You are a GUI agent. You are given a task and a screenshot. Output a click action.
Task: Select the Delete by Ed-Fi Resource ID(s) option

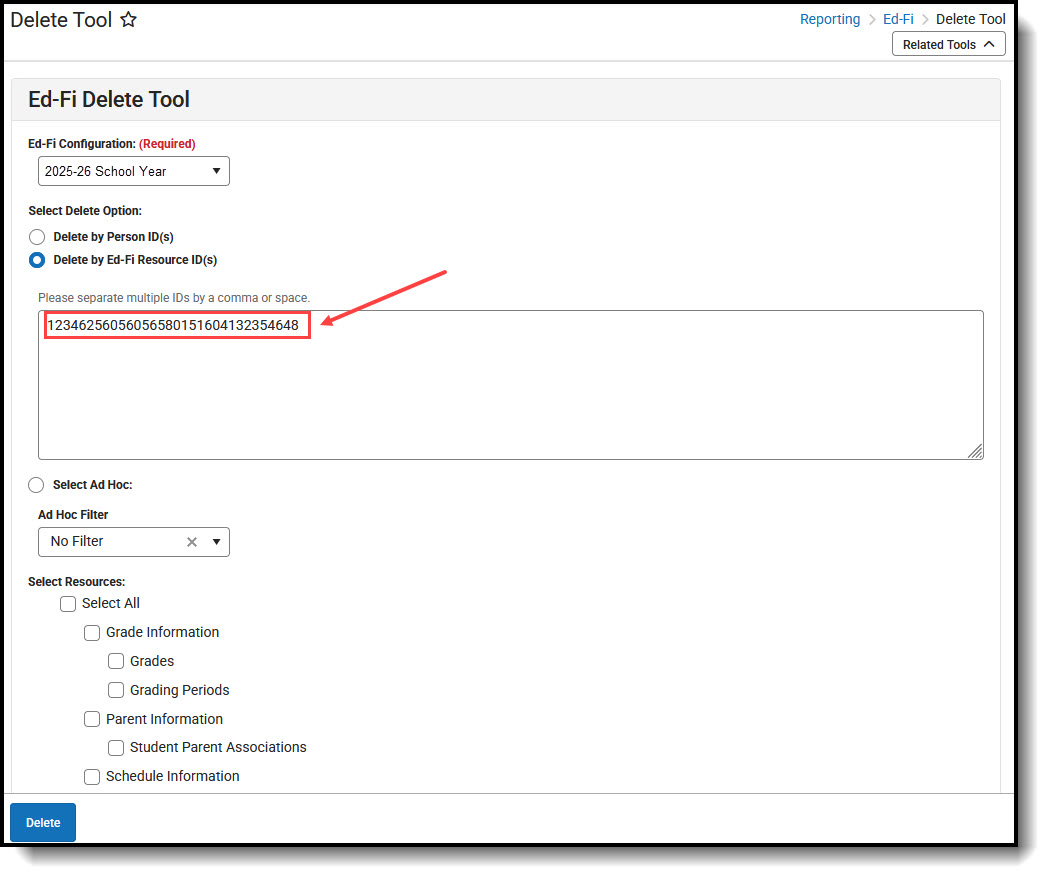(37, 260)
